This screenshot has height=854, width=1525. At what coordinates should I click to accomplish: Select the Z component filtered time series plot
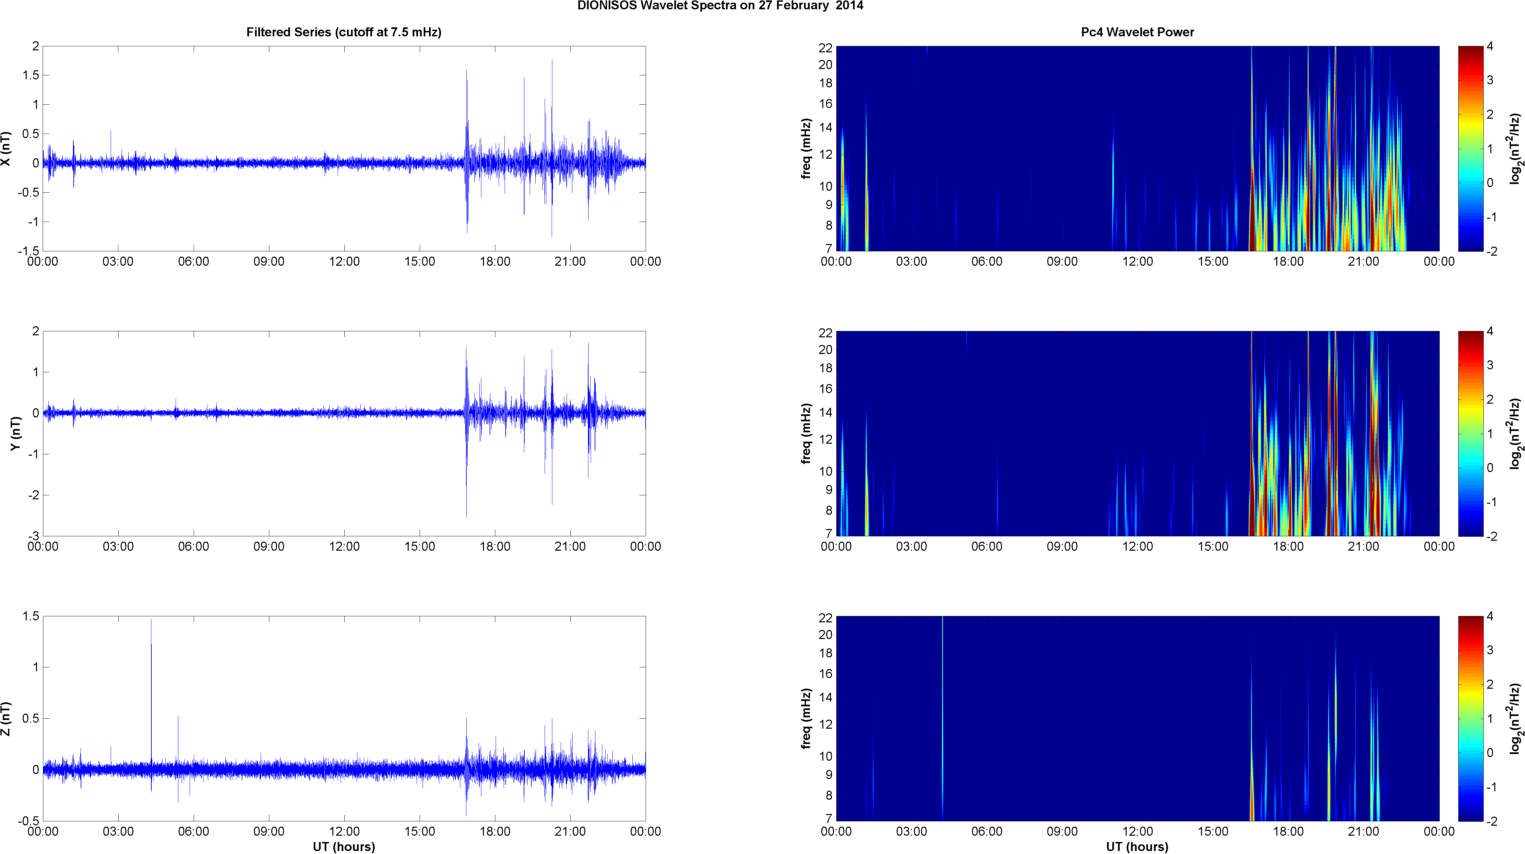[x=344, y=718]
